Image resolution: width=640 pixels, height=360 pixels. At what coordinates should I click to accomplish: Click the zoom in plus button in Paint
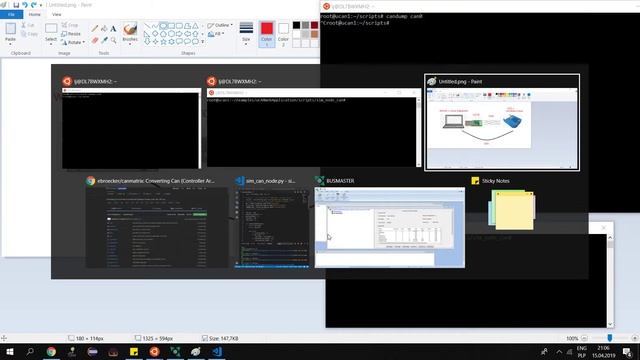coord(634,338)
